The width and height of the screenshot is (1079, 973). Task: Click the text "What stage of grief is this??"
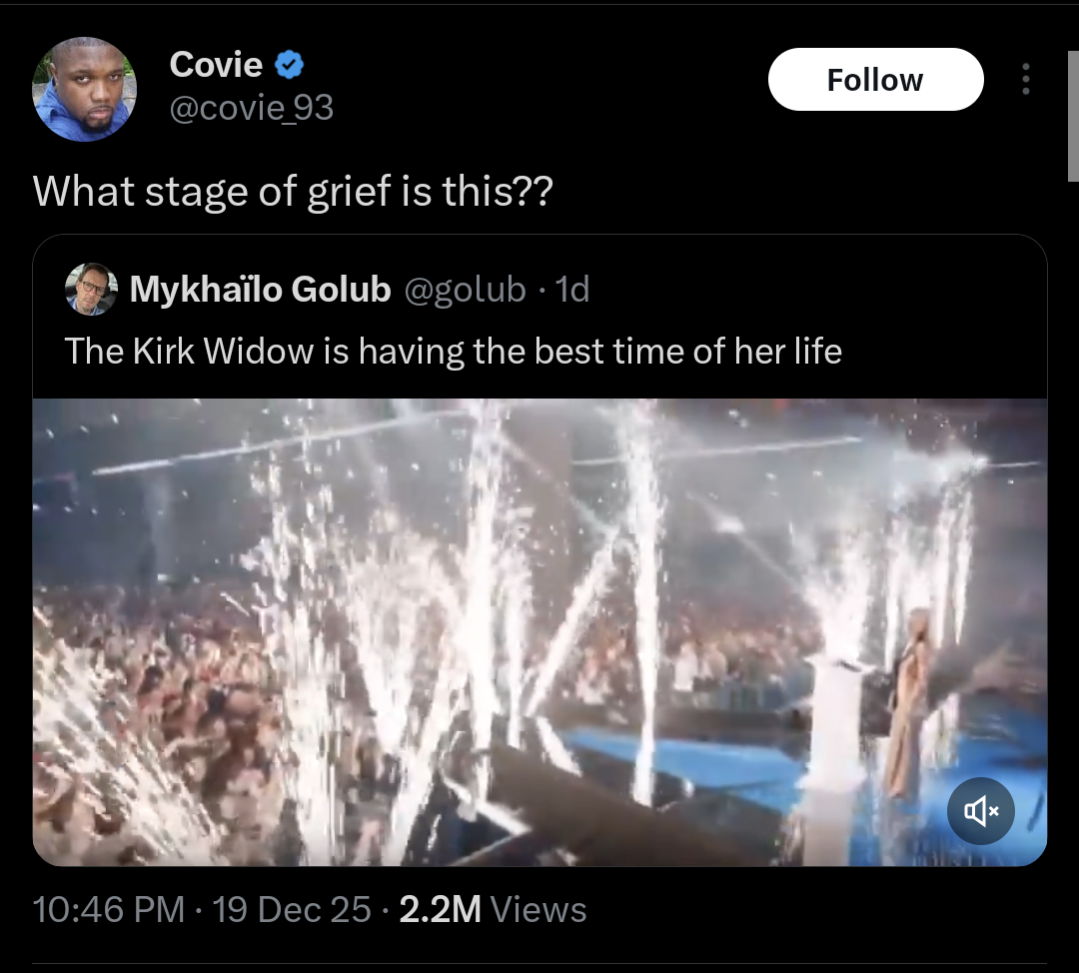pos(292,190)
